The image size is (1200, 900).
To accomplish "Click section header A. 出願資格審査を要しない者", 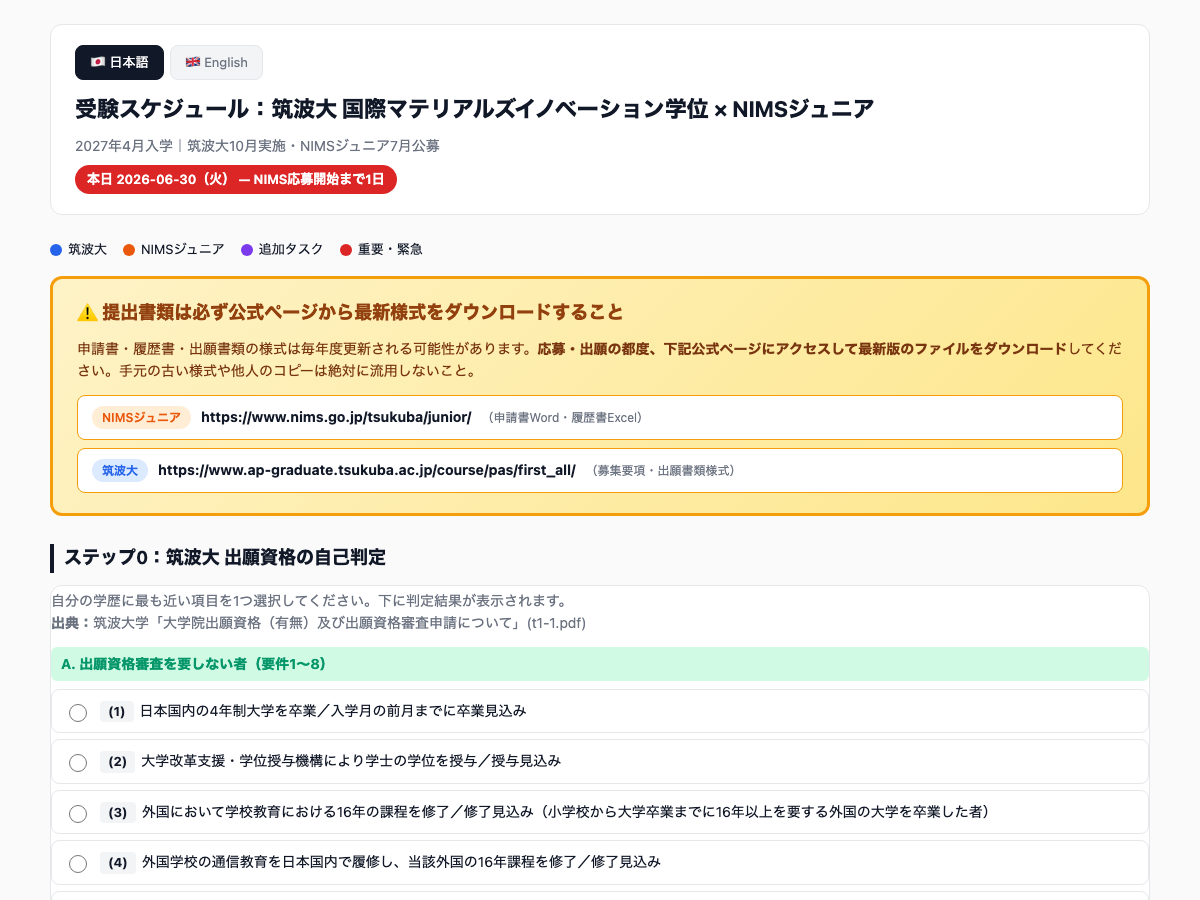I will click(x=600, y=664).
